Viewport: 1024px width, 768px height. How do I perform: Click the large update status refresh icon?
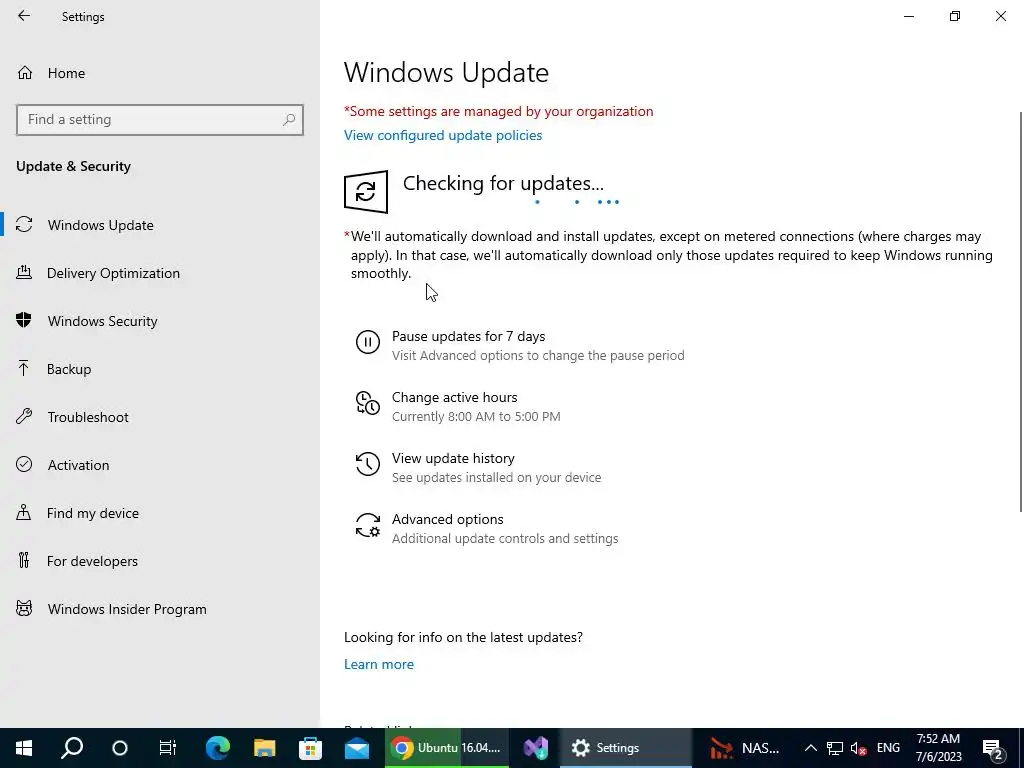[x=366, y=192]
